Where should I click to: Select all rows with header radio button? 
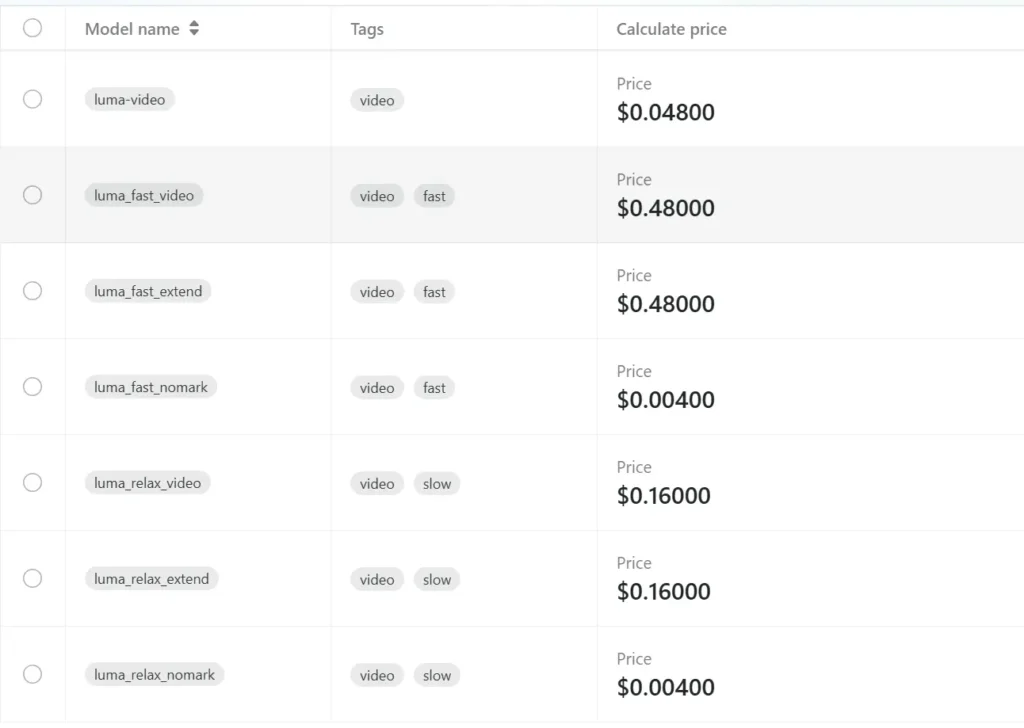point(32,28)
